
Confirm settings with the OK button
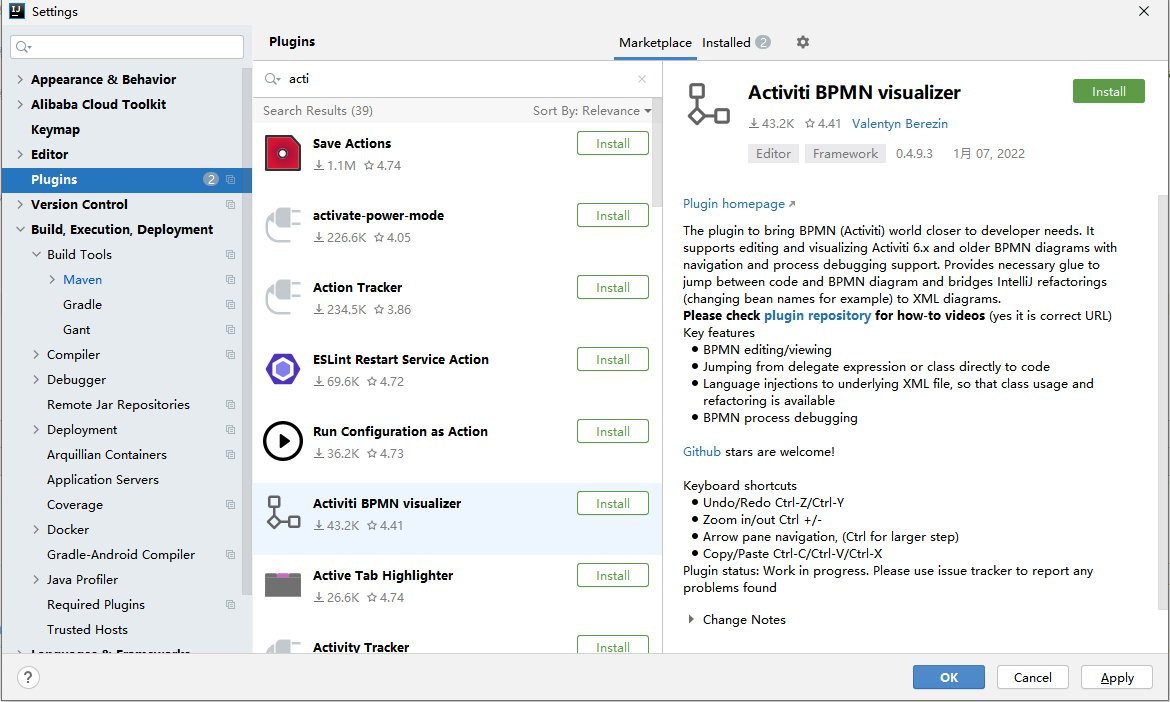pos(949,677)
